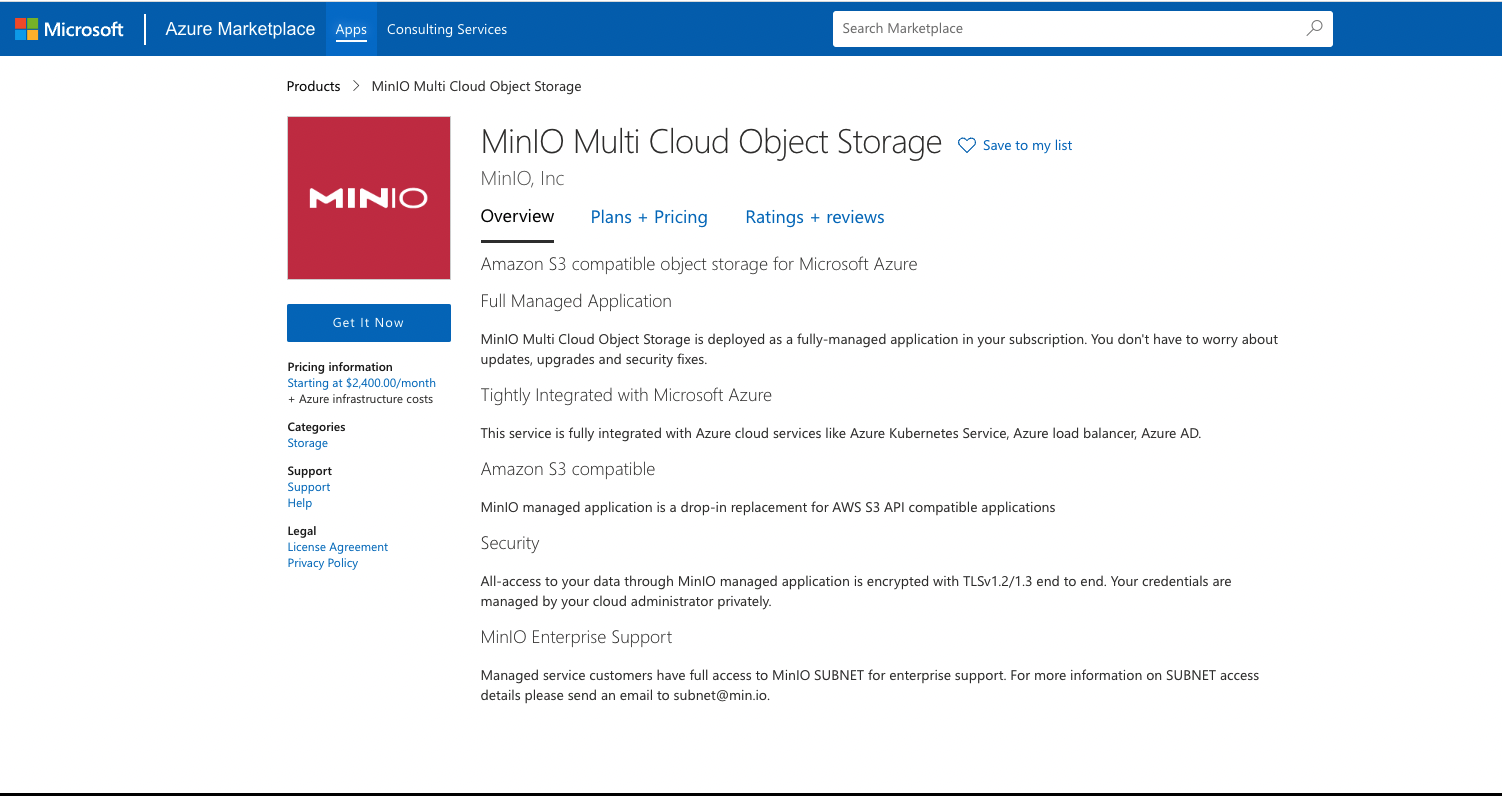Open the Storage category link
The height and width of the screenshot is (796, 1502).
pyautogui.click(x=307, y=443)
